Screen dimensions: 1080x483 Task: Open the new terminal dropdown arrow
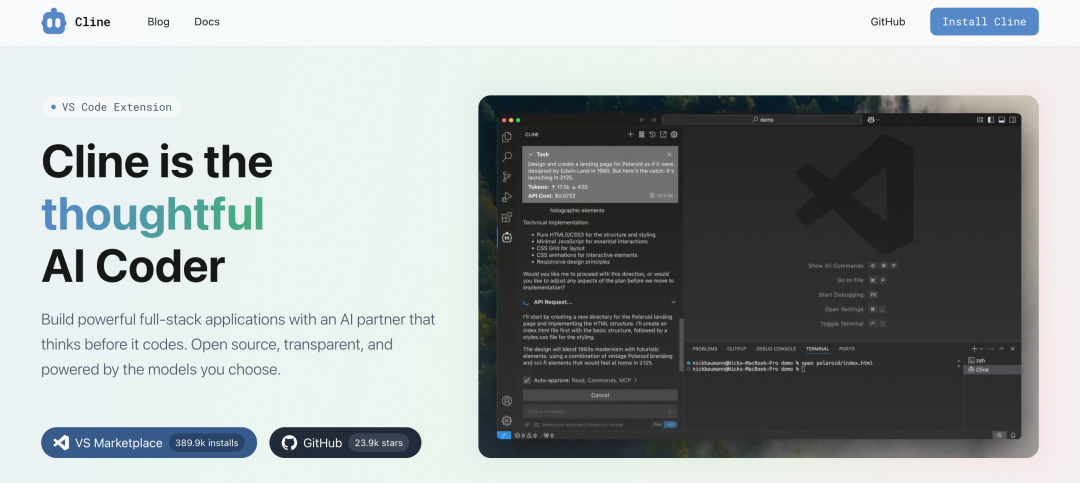[x=982, y=349]
